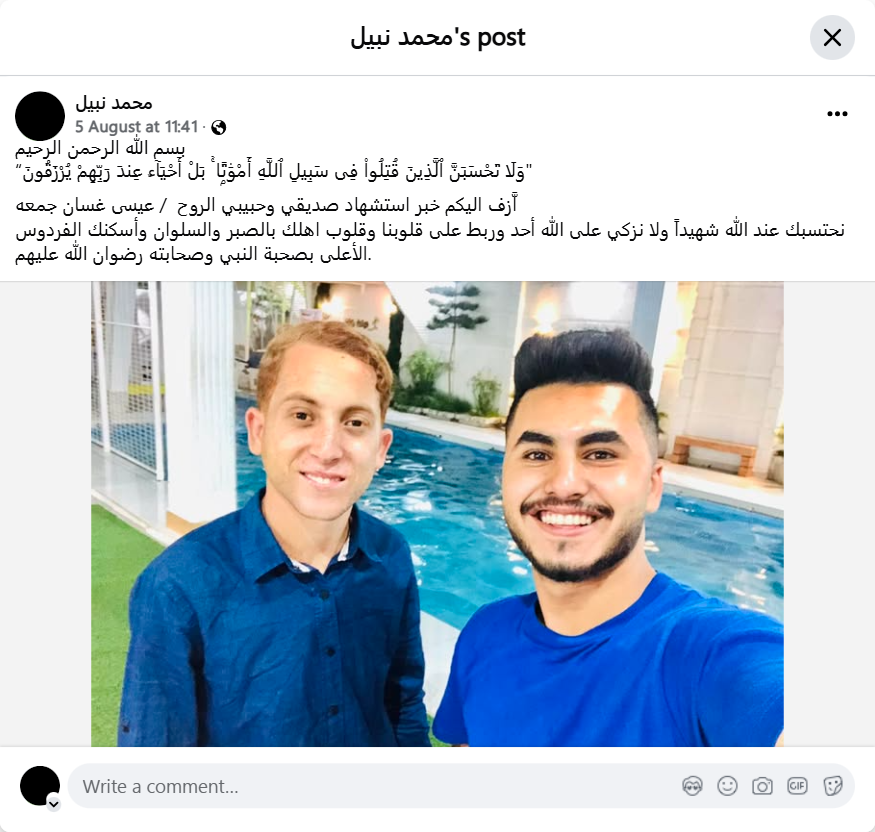Click the last line of the post text
The height and width of the screenshot is (832, 875).
click(x=193, y=254)
